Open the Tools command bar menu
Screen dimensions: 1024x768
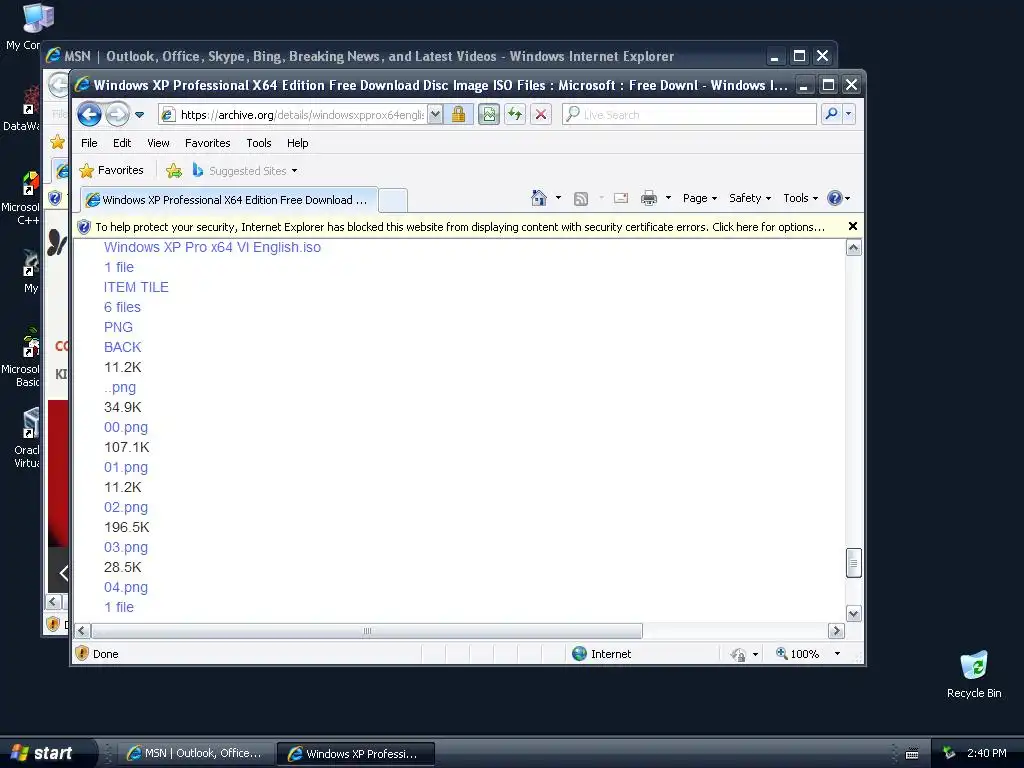[x=801, y=198]
